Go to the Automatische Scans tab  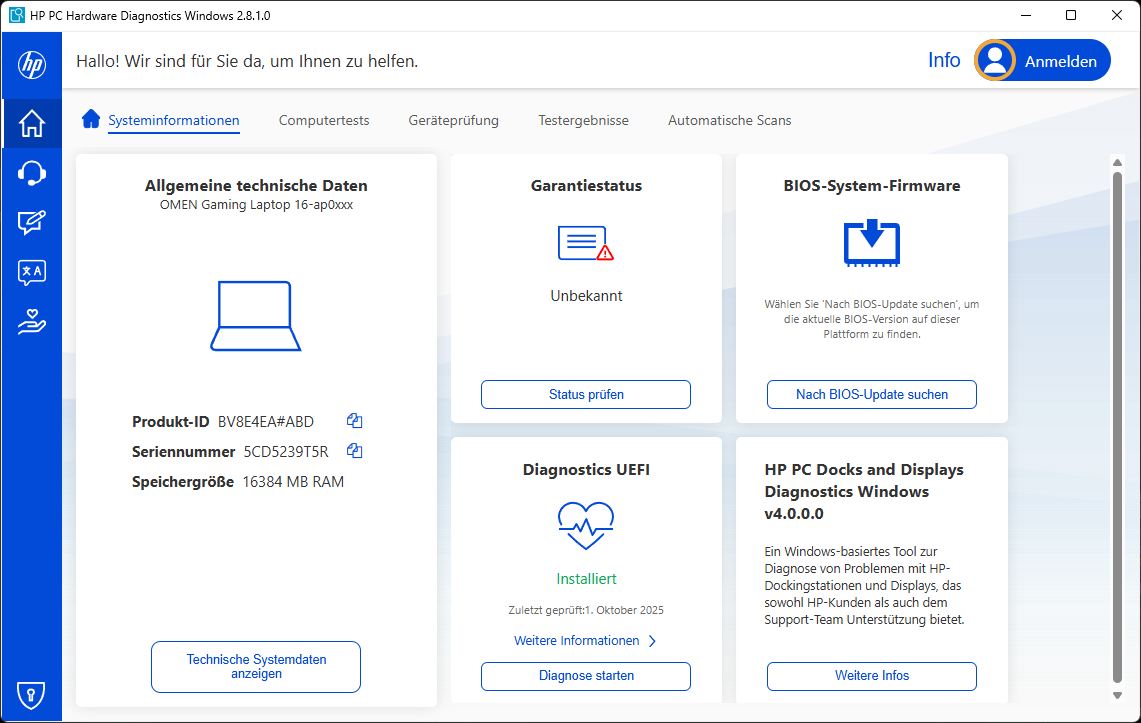click(729, 120)
